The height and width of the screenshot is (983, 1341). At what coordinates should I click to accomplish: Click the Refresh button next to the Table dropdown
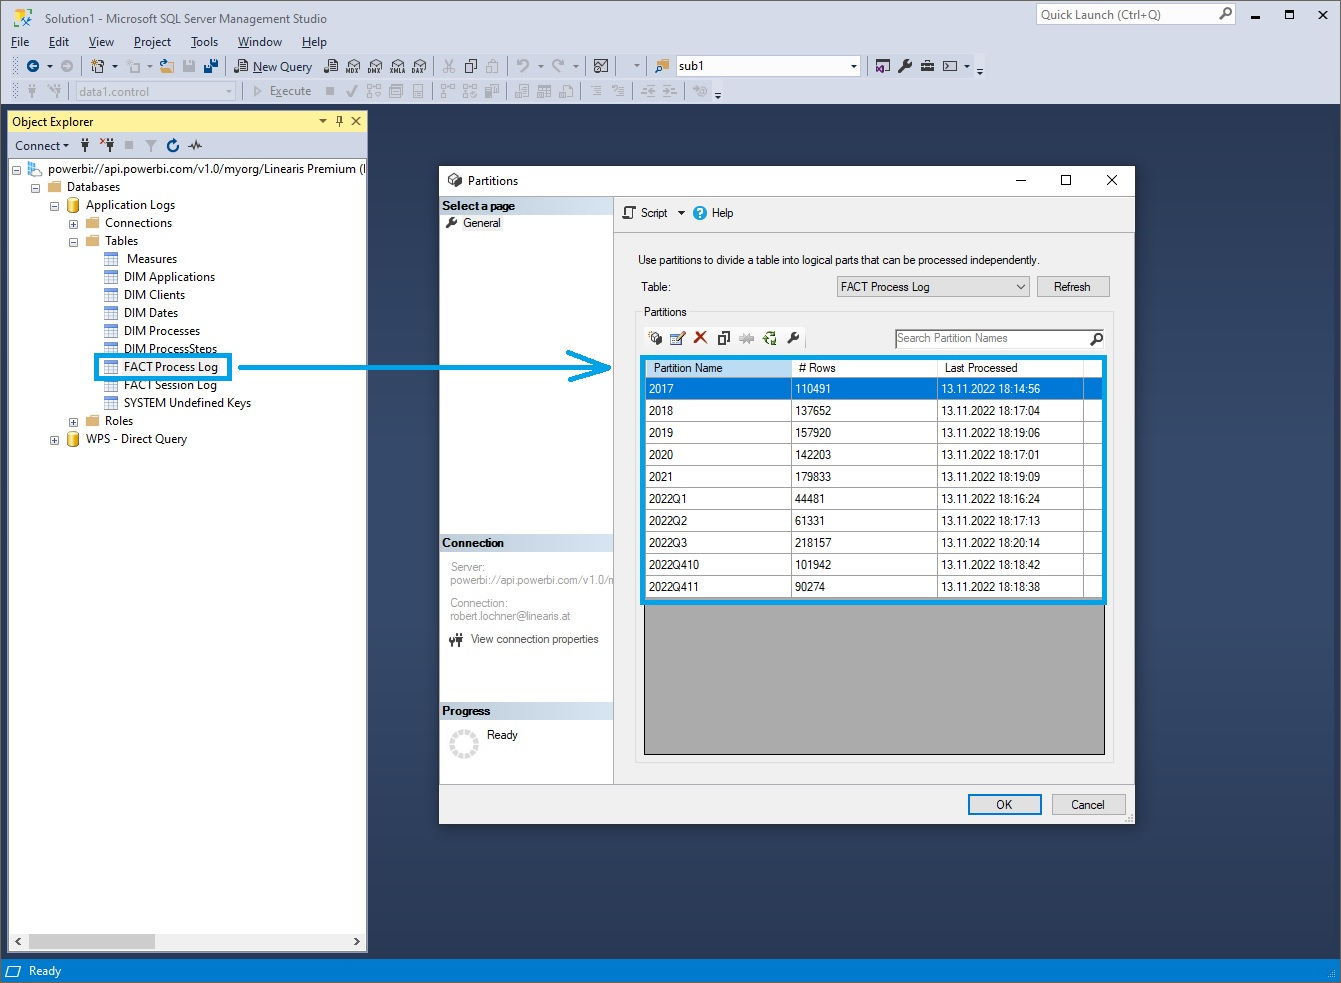pos(1073,286)
